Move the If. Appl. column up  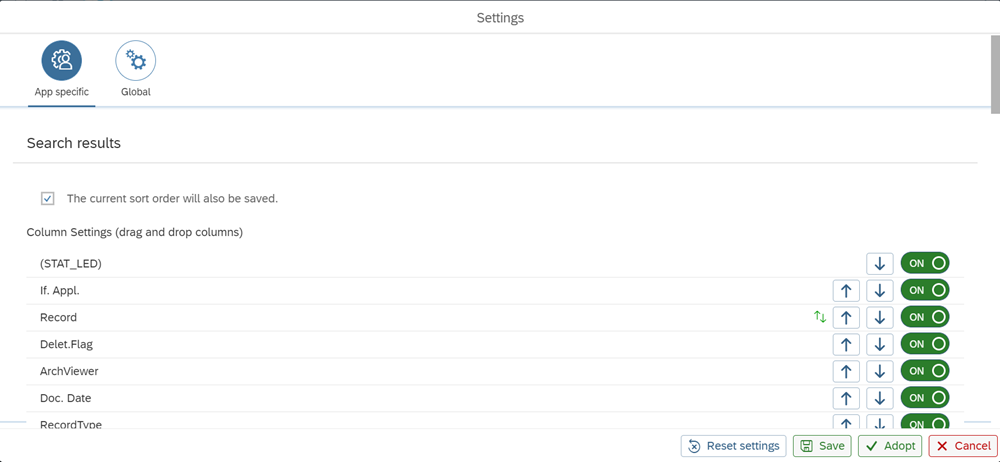pyautogui.click(x=846, y=290)
